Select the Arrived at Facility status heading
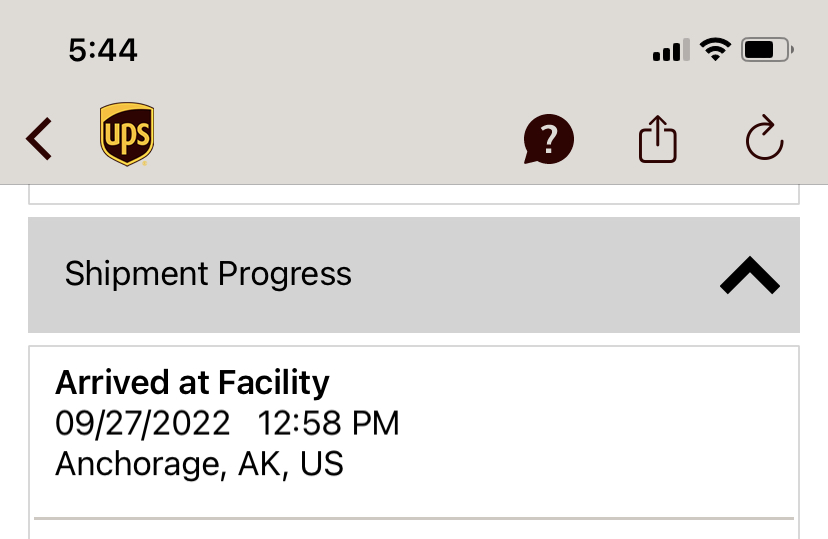828x539 pixels. (x=192, y=382)
